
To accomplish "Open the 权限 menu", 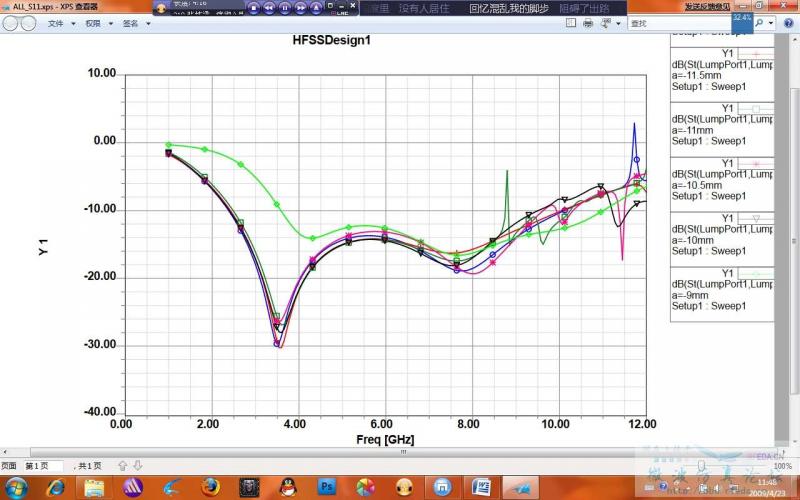I will (x=93, y=23).
